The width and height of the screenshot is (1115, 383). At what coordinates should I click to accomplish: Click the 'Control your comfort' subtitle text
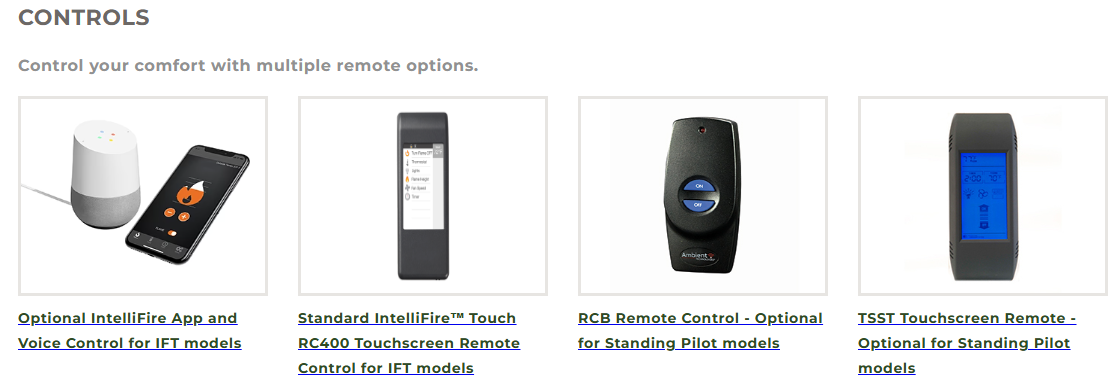248,65
